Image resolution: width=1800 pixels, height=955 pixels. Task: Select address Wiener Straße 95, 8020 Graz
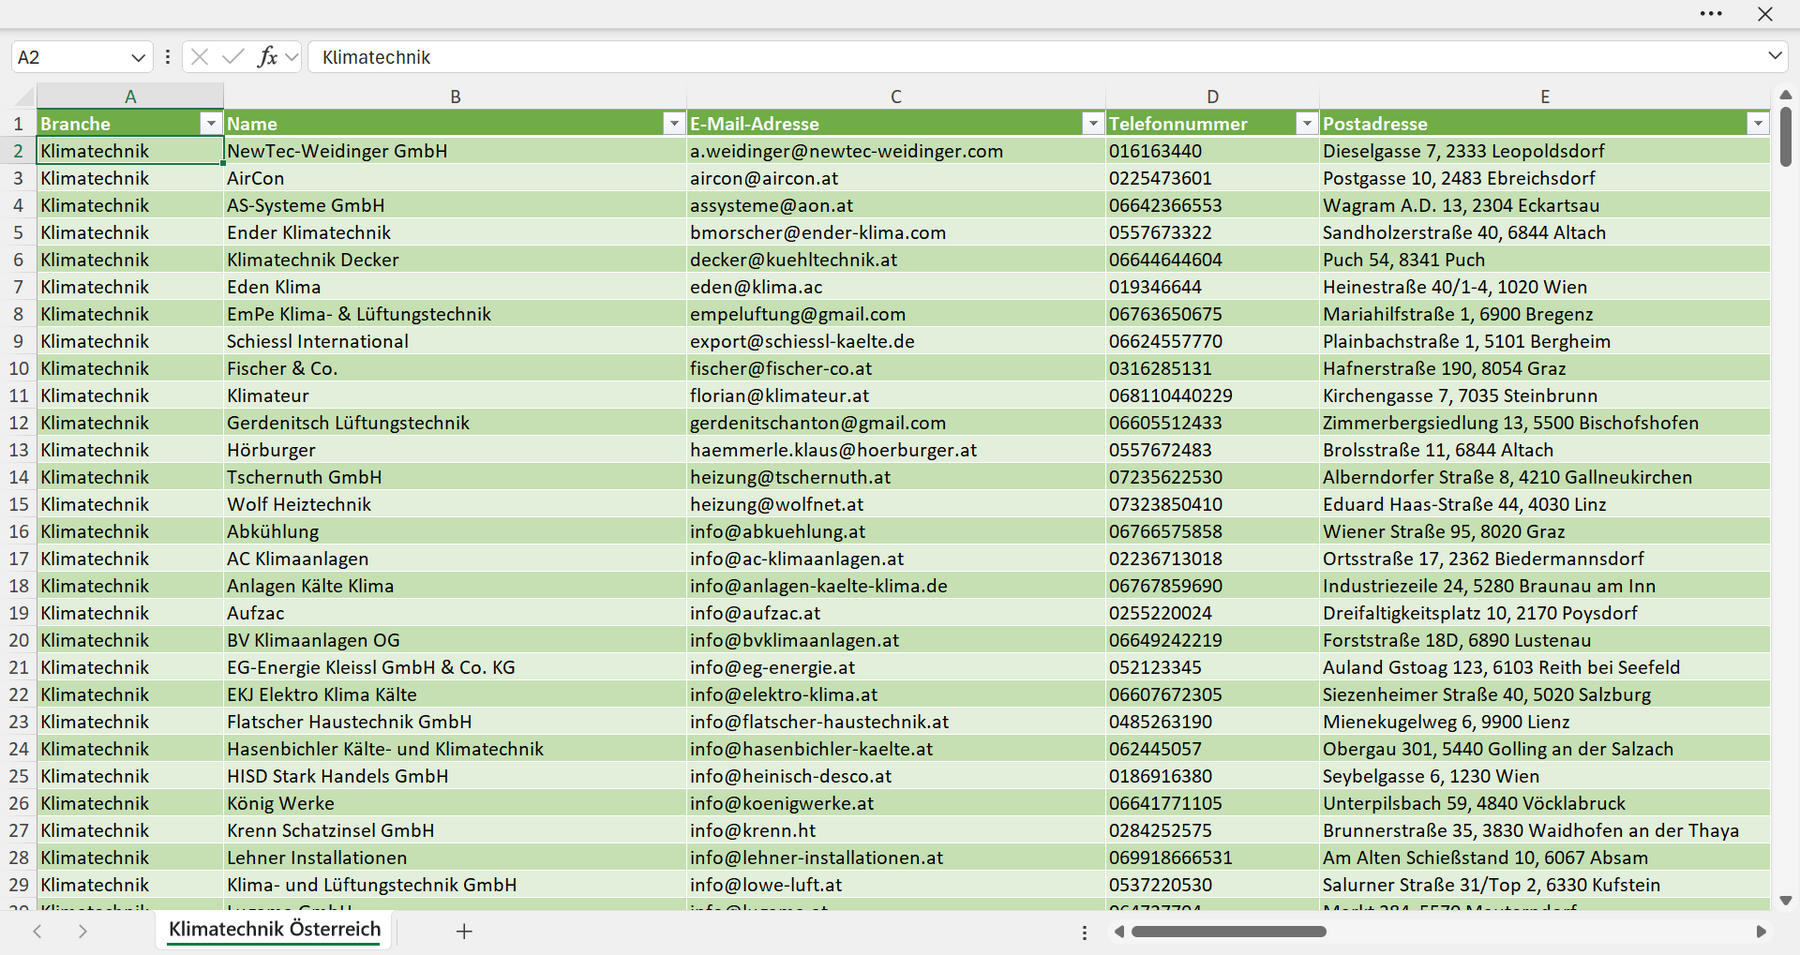pos(1545,532)
